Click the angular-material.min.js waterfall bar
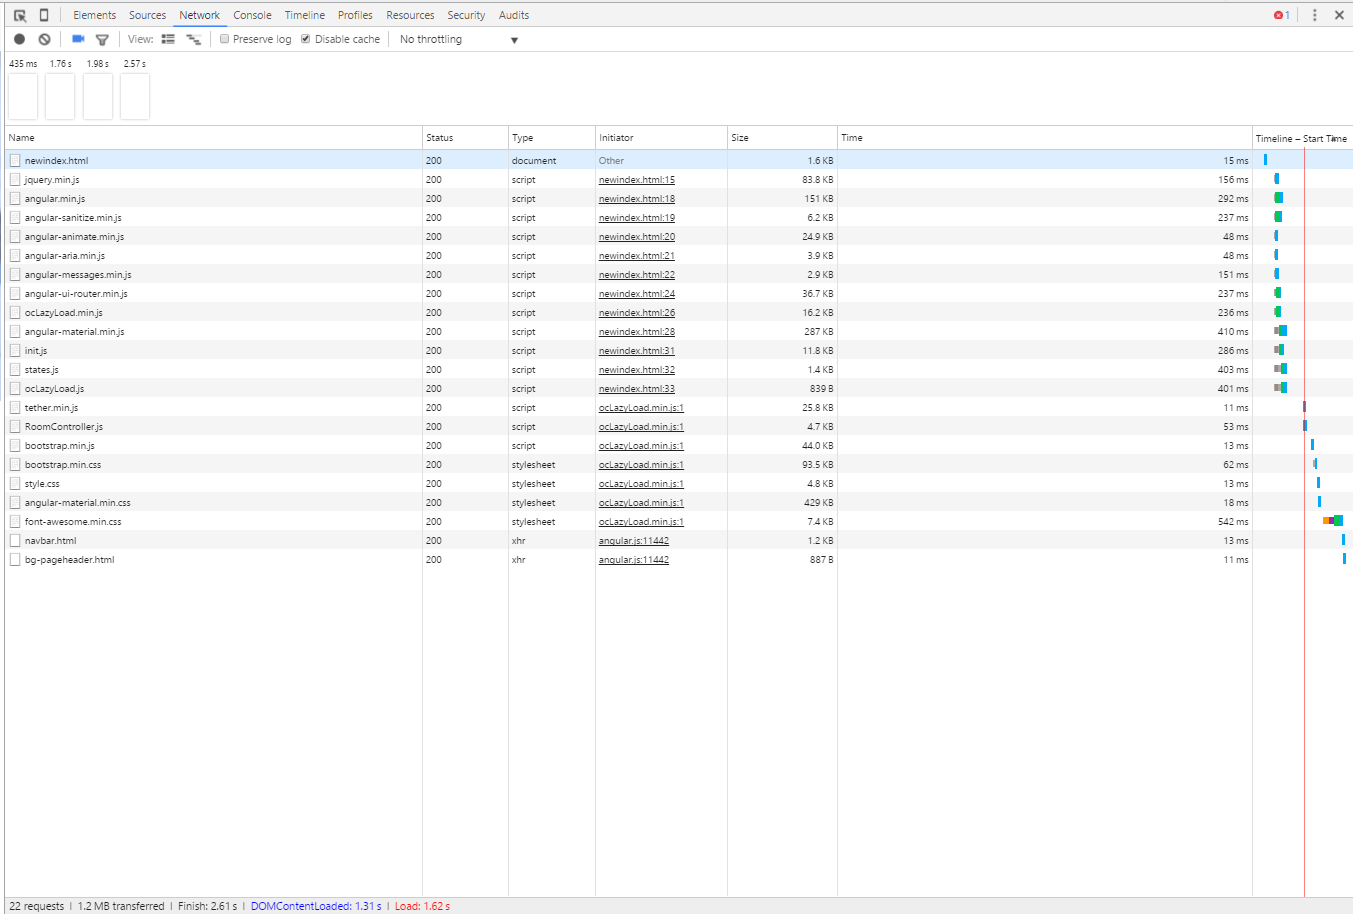Screen dimensions: 1353x914 (x=1281, y=331)
